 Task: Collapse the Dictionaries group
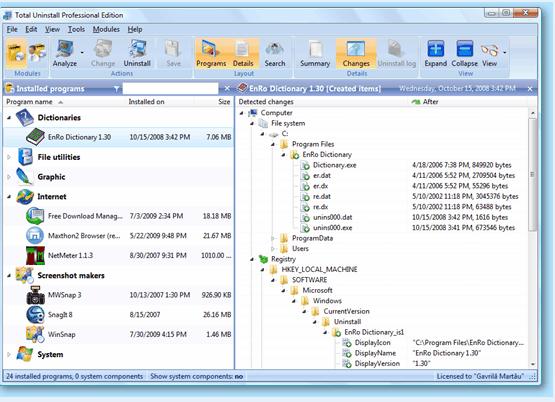(x=9, y=117)
